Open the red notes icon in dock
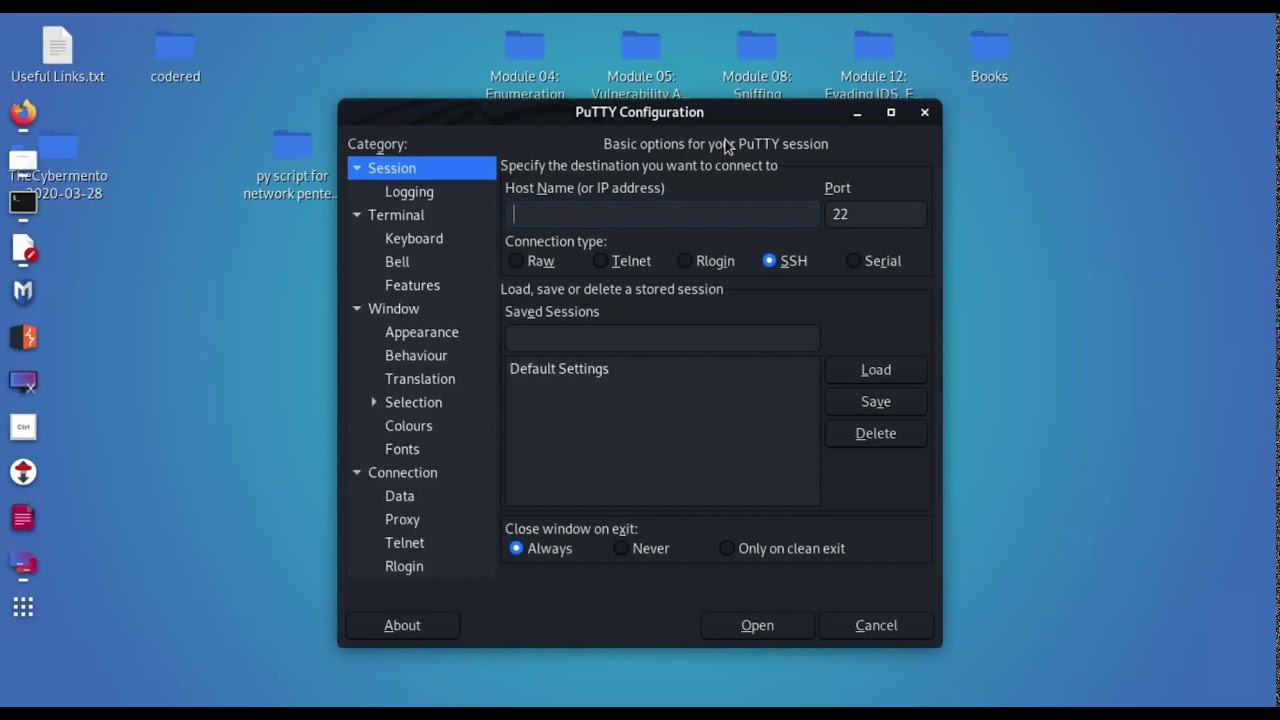The width and height of the screenshot is (1280, 720). pos(23,518)
